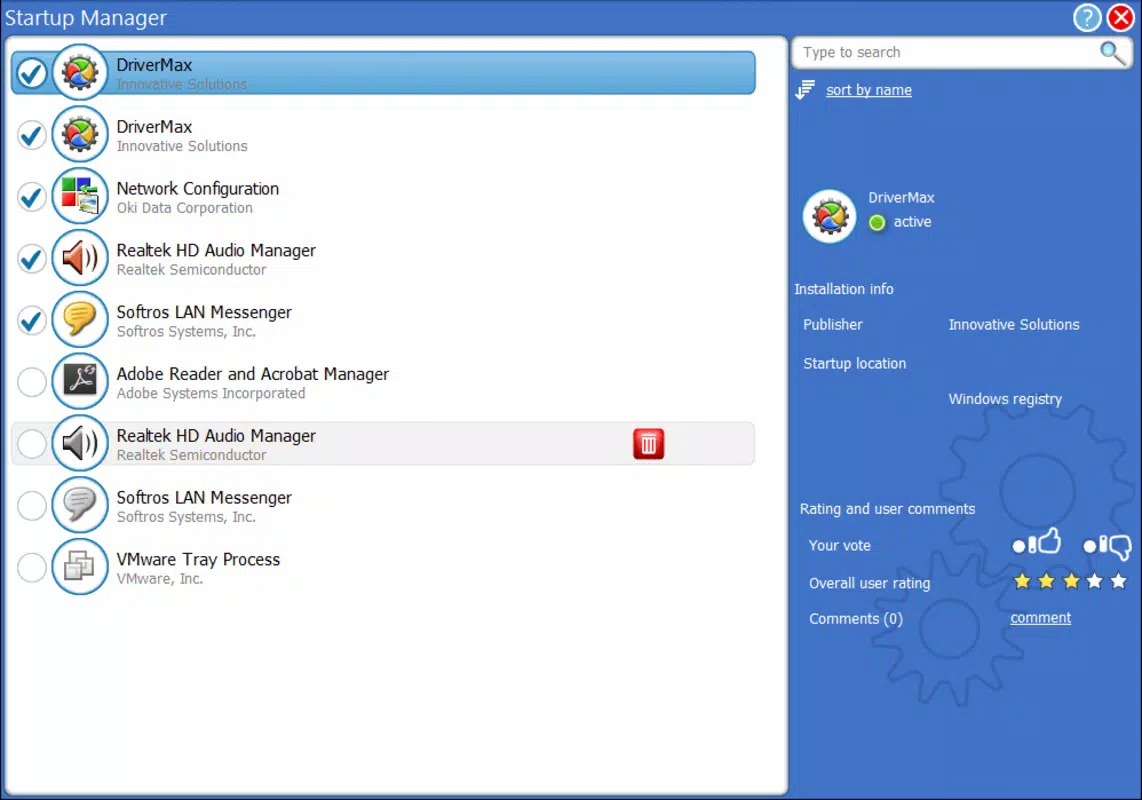Click the Overall user rating label
The width and height of the screenshot is (1142, 800).
tap(869, 584)
